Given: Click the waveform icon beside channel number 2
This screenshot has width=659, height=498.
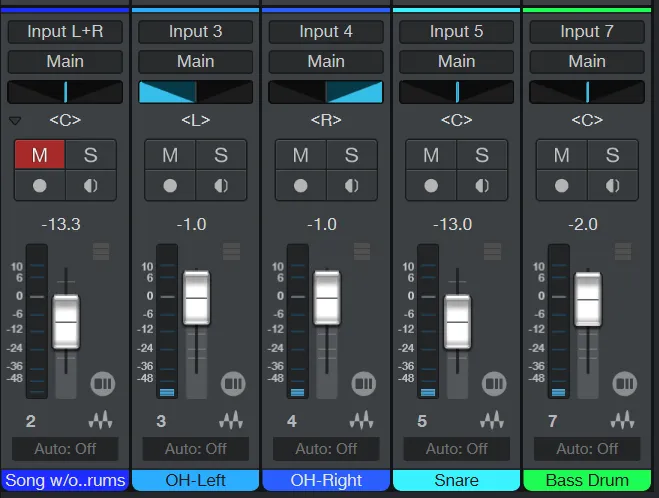Looking at the screenshot, I should coord(101,421).
